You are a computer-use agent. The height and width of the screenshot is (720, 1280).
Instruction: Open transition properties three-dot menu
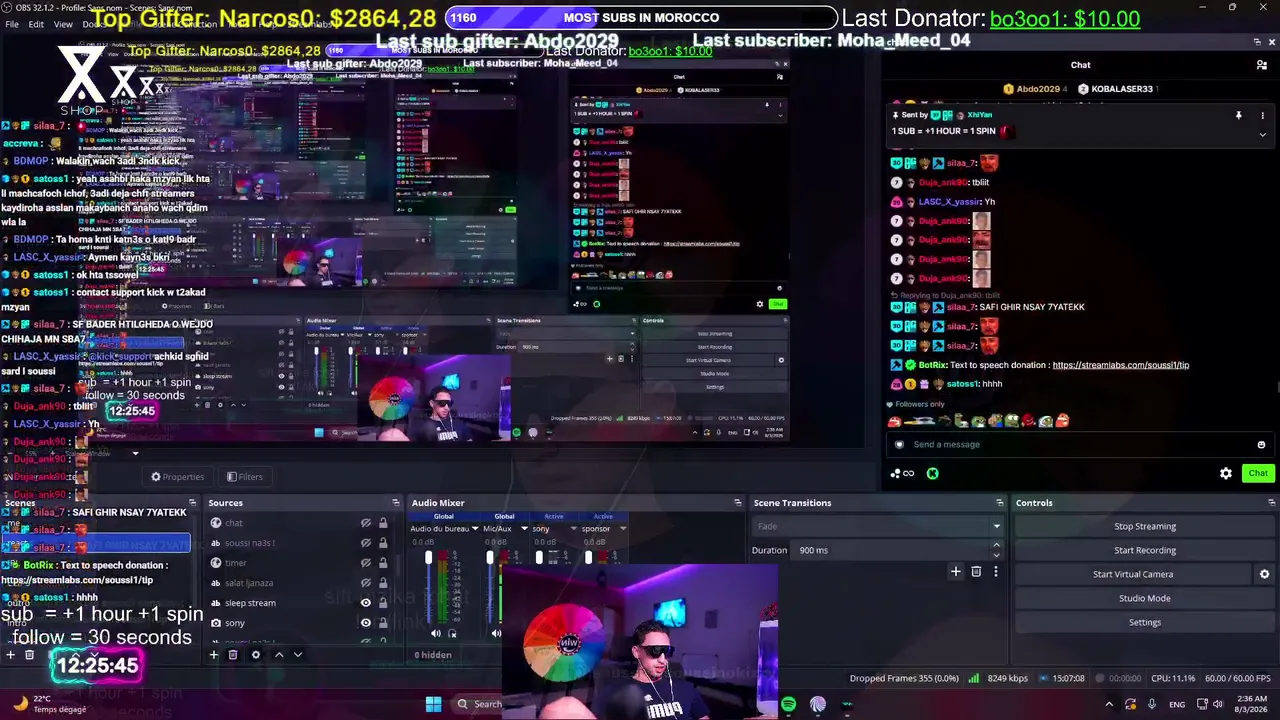[x=995, y=572]
